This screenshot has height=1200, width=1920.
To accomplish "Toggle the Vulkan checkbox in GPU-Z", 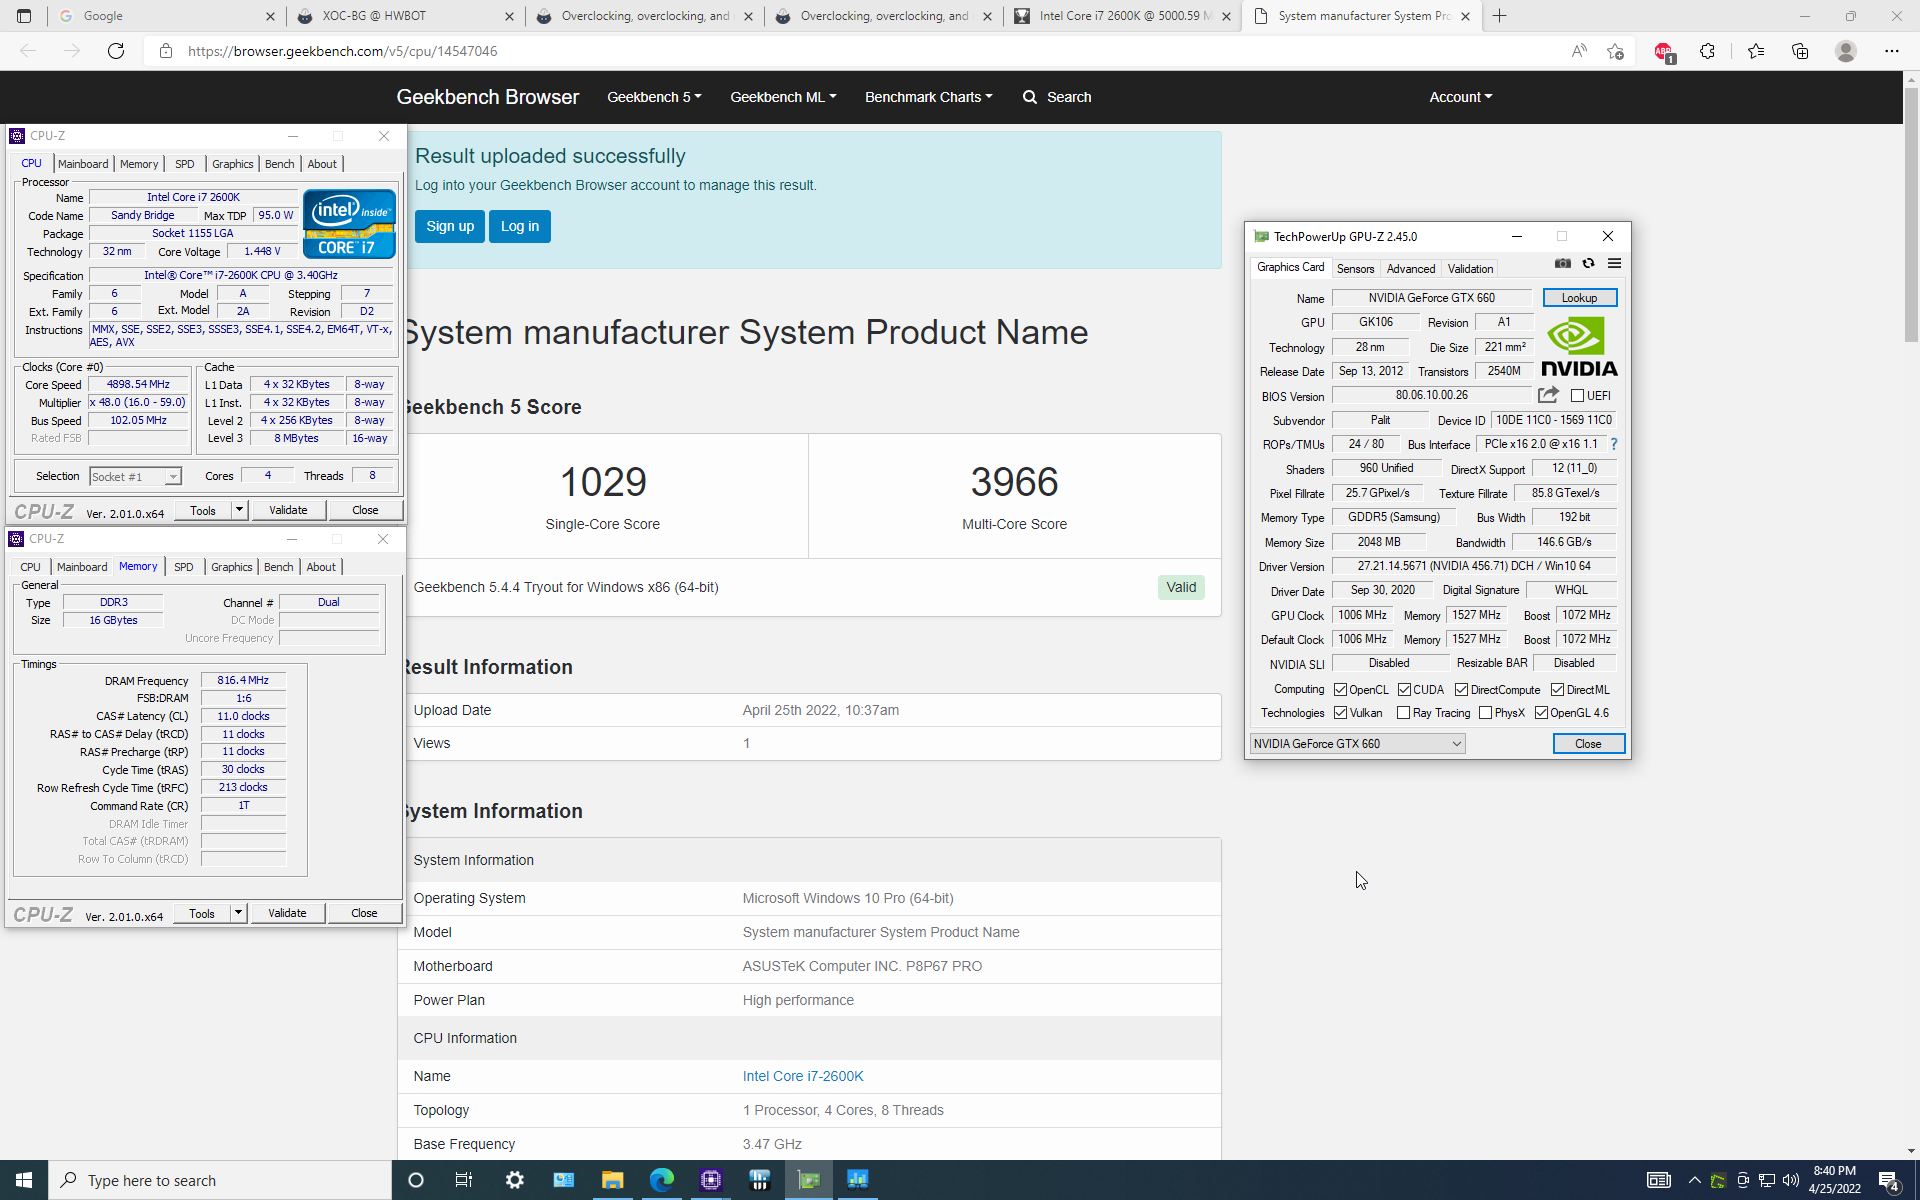I will click(x=1340, y=713).
